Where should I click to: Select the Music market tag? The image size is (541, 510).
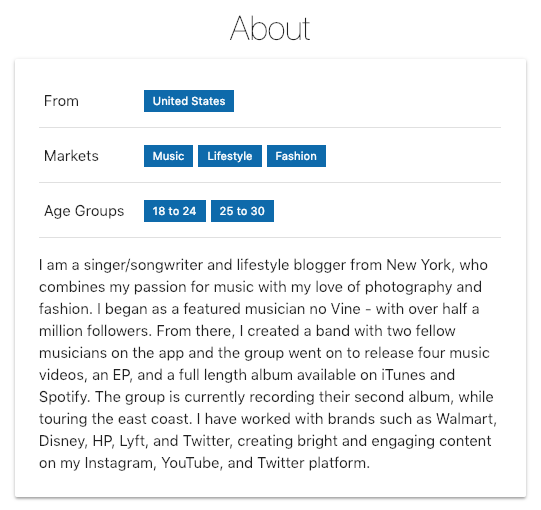tap(168, 156)
